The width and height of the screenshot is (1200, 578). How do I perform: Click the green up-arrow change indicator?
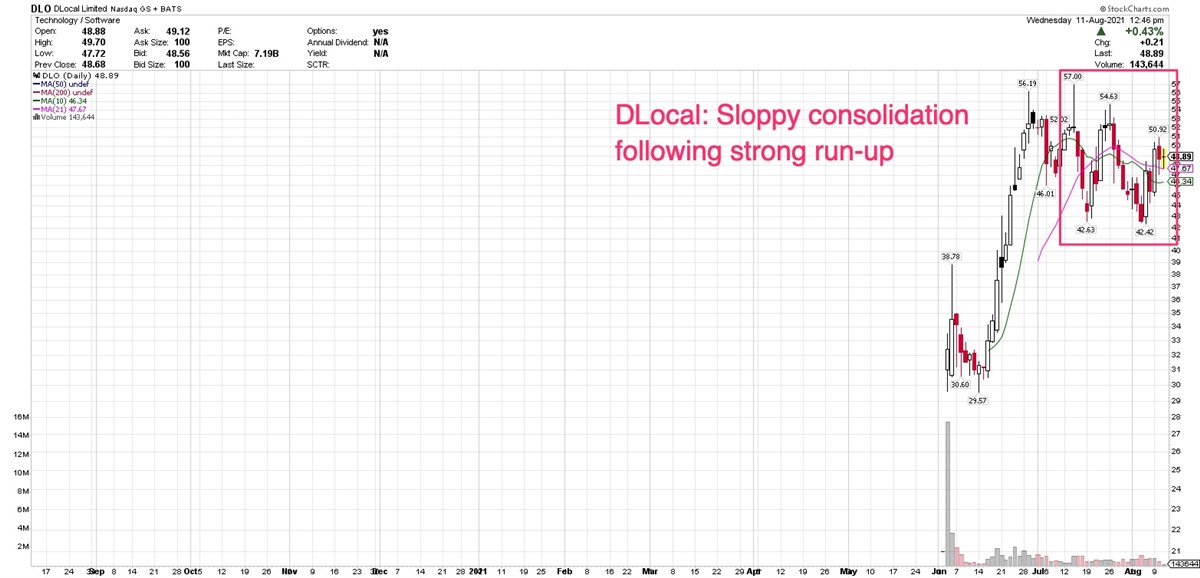tap(1102, 31)
